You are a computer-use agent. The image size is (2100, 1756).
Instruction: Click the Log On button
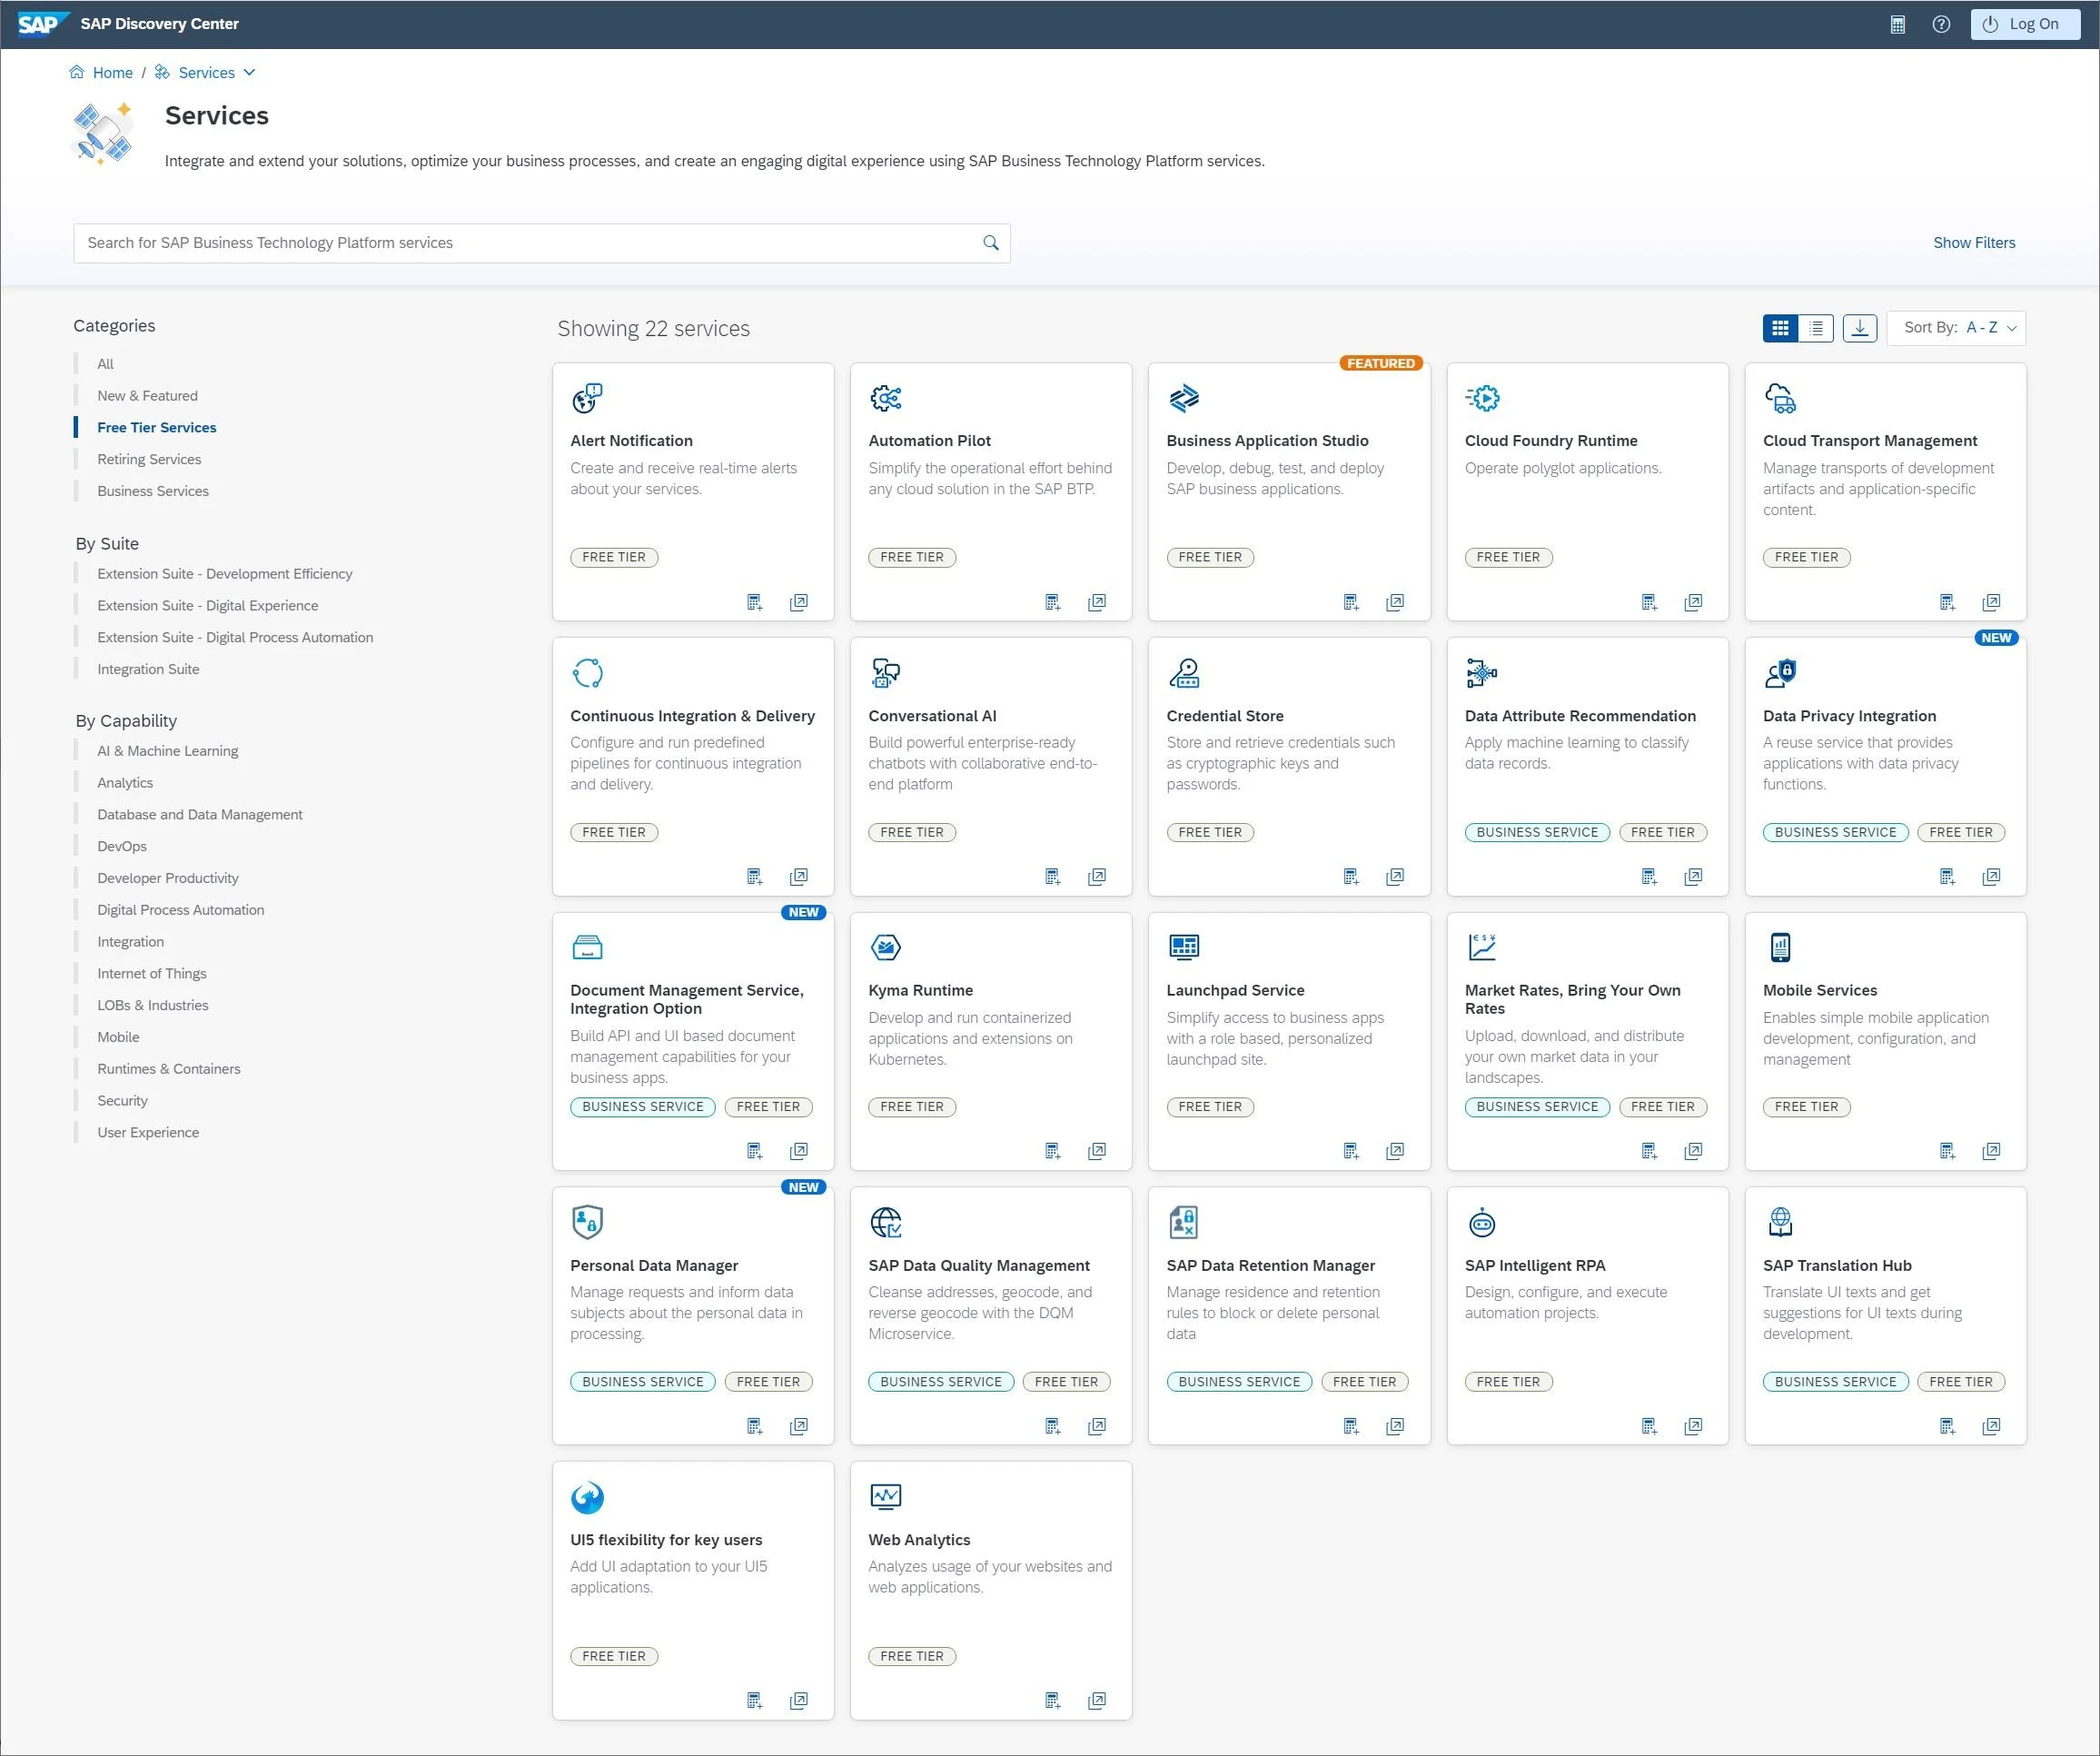pyautogui.click(x=2024, y=24)
